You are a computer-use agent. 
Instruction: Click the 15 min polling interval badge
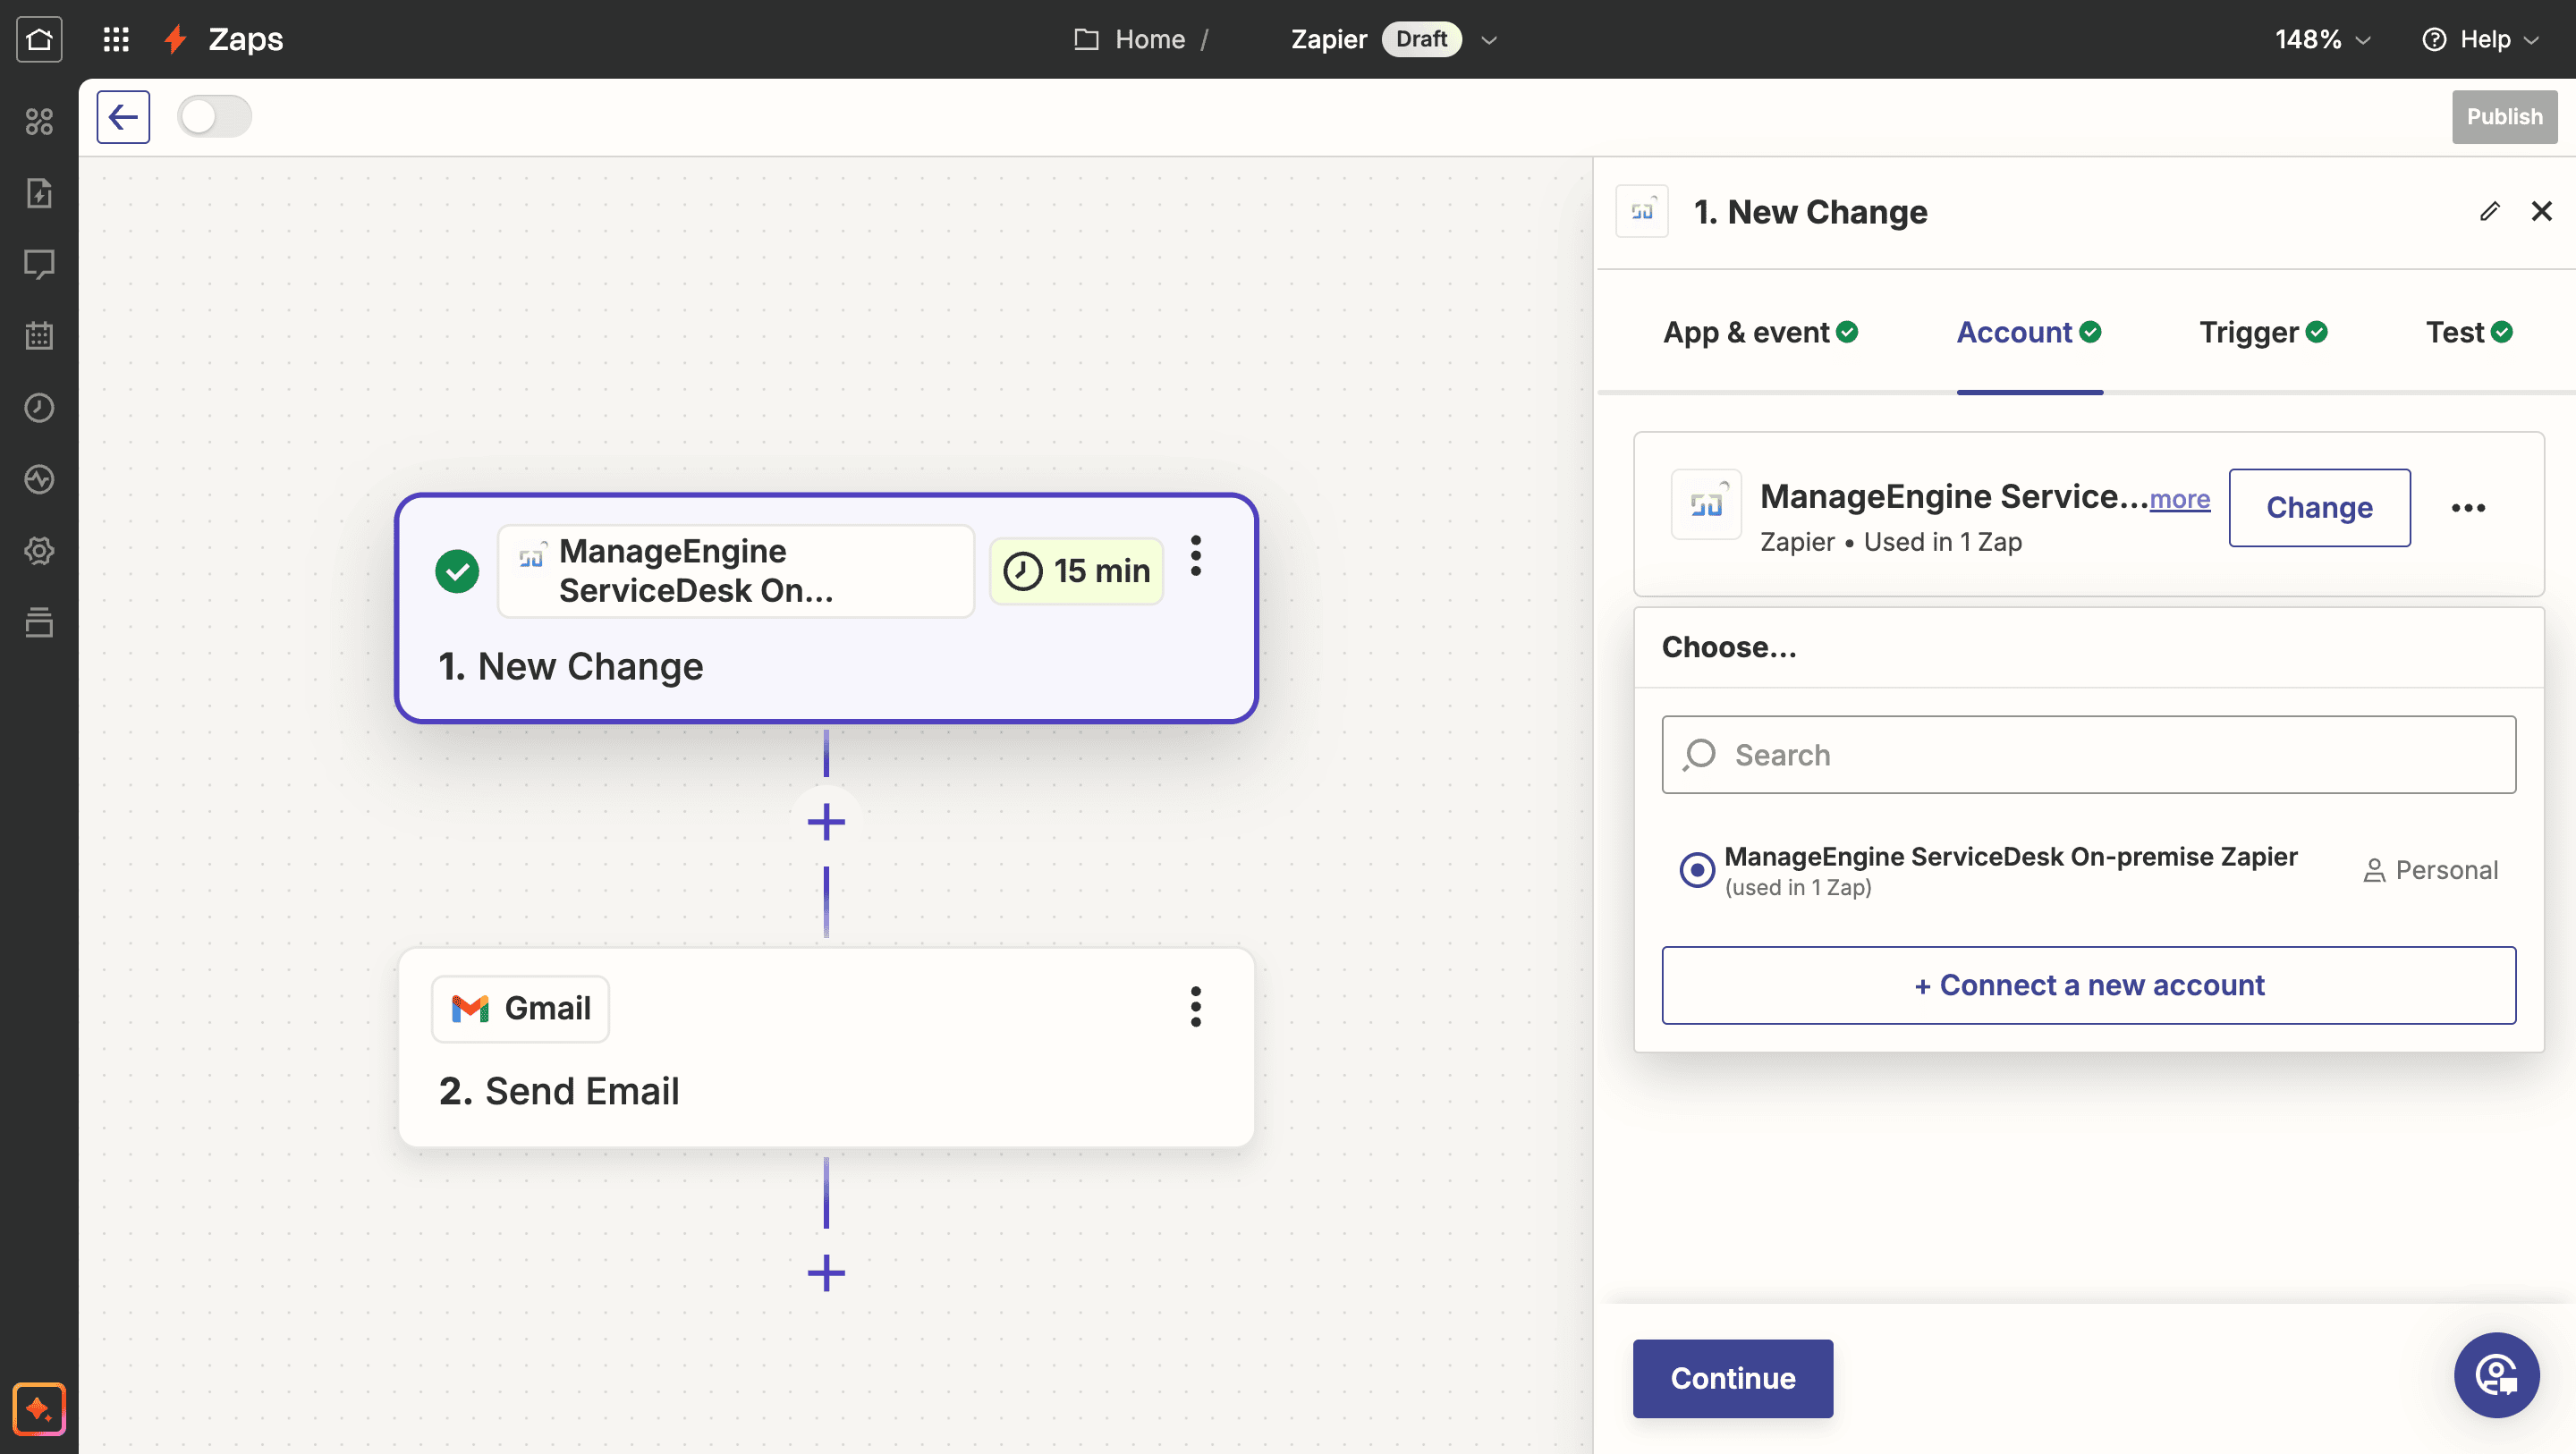(1076, 571)
